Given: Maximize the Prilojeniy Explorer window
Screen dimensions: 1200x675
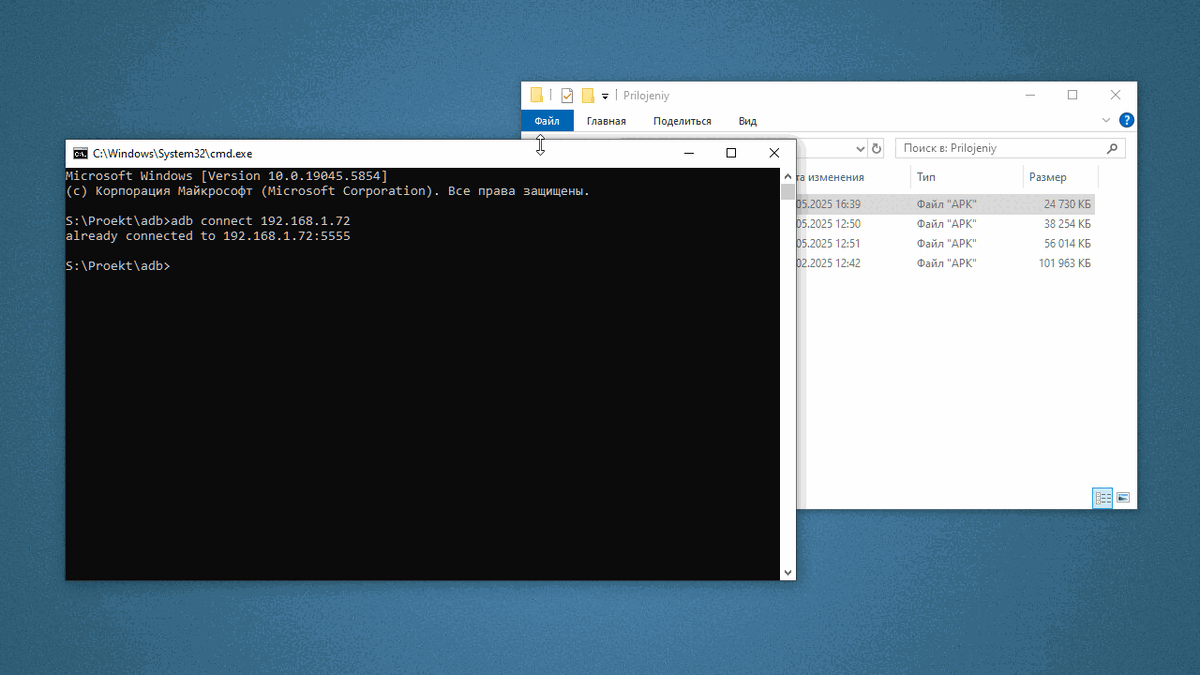Looking at the screenshot, I should coord(1072,95).
